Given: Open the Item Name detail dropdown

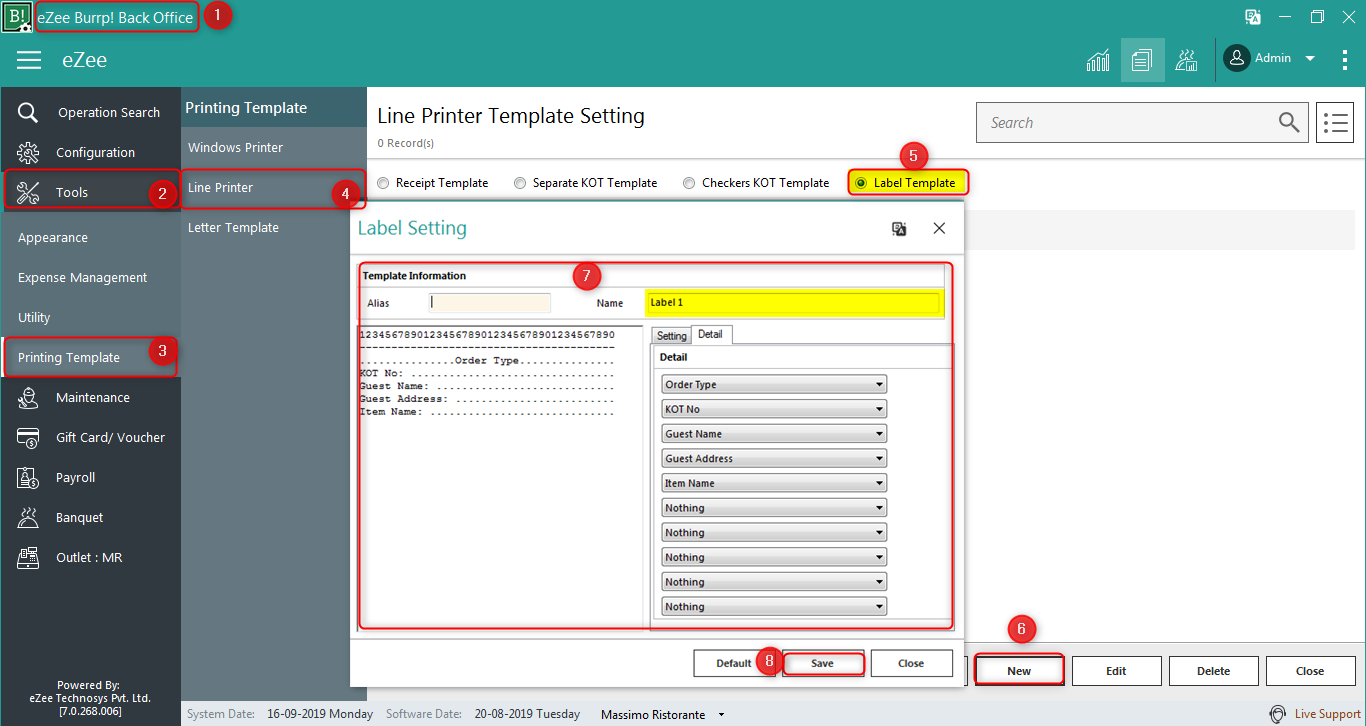Looking at the screenshot, I should click(x=774, y=483).
